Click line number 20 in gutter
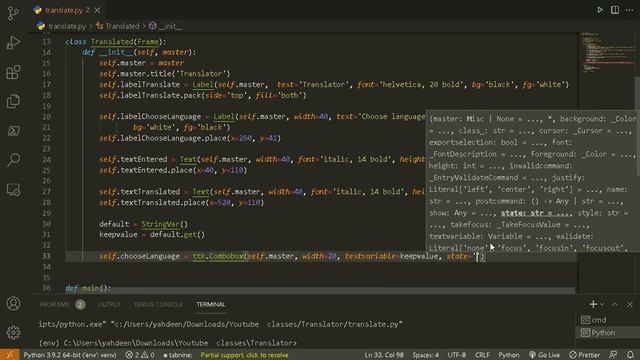 tap(46, 117)
